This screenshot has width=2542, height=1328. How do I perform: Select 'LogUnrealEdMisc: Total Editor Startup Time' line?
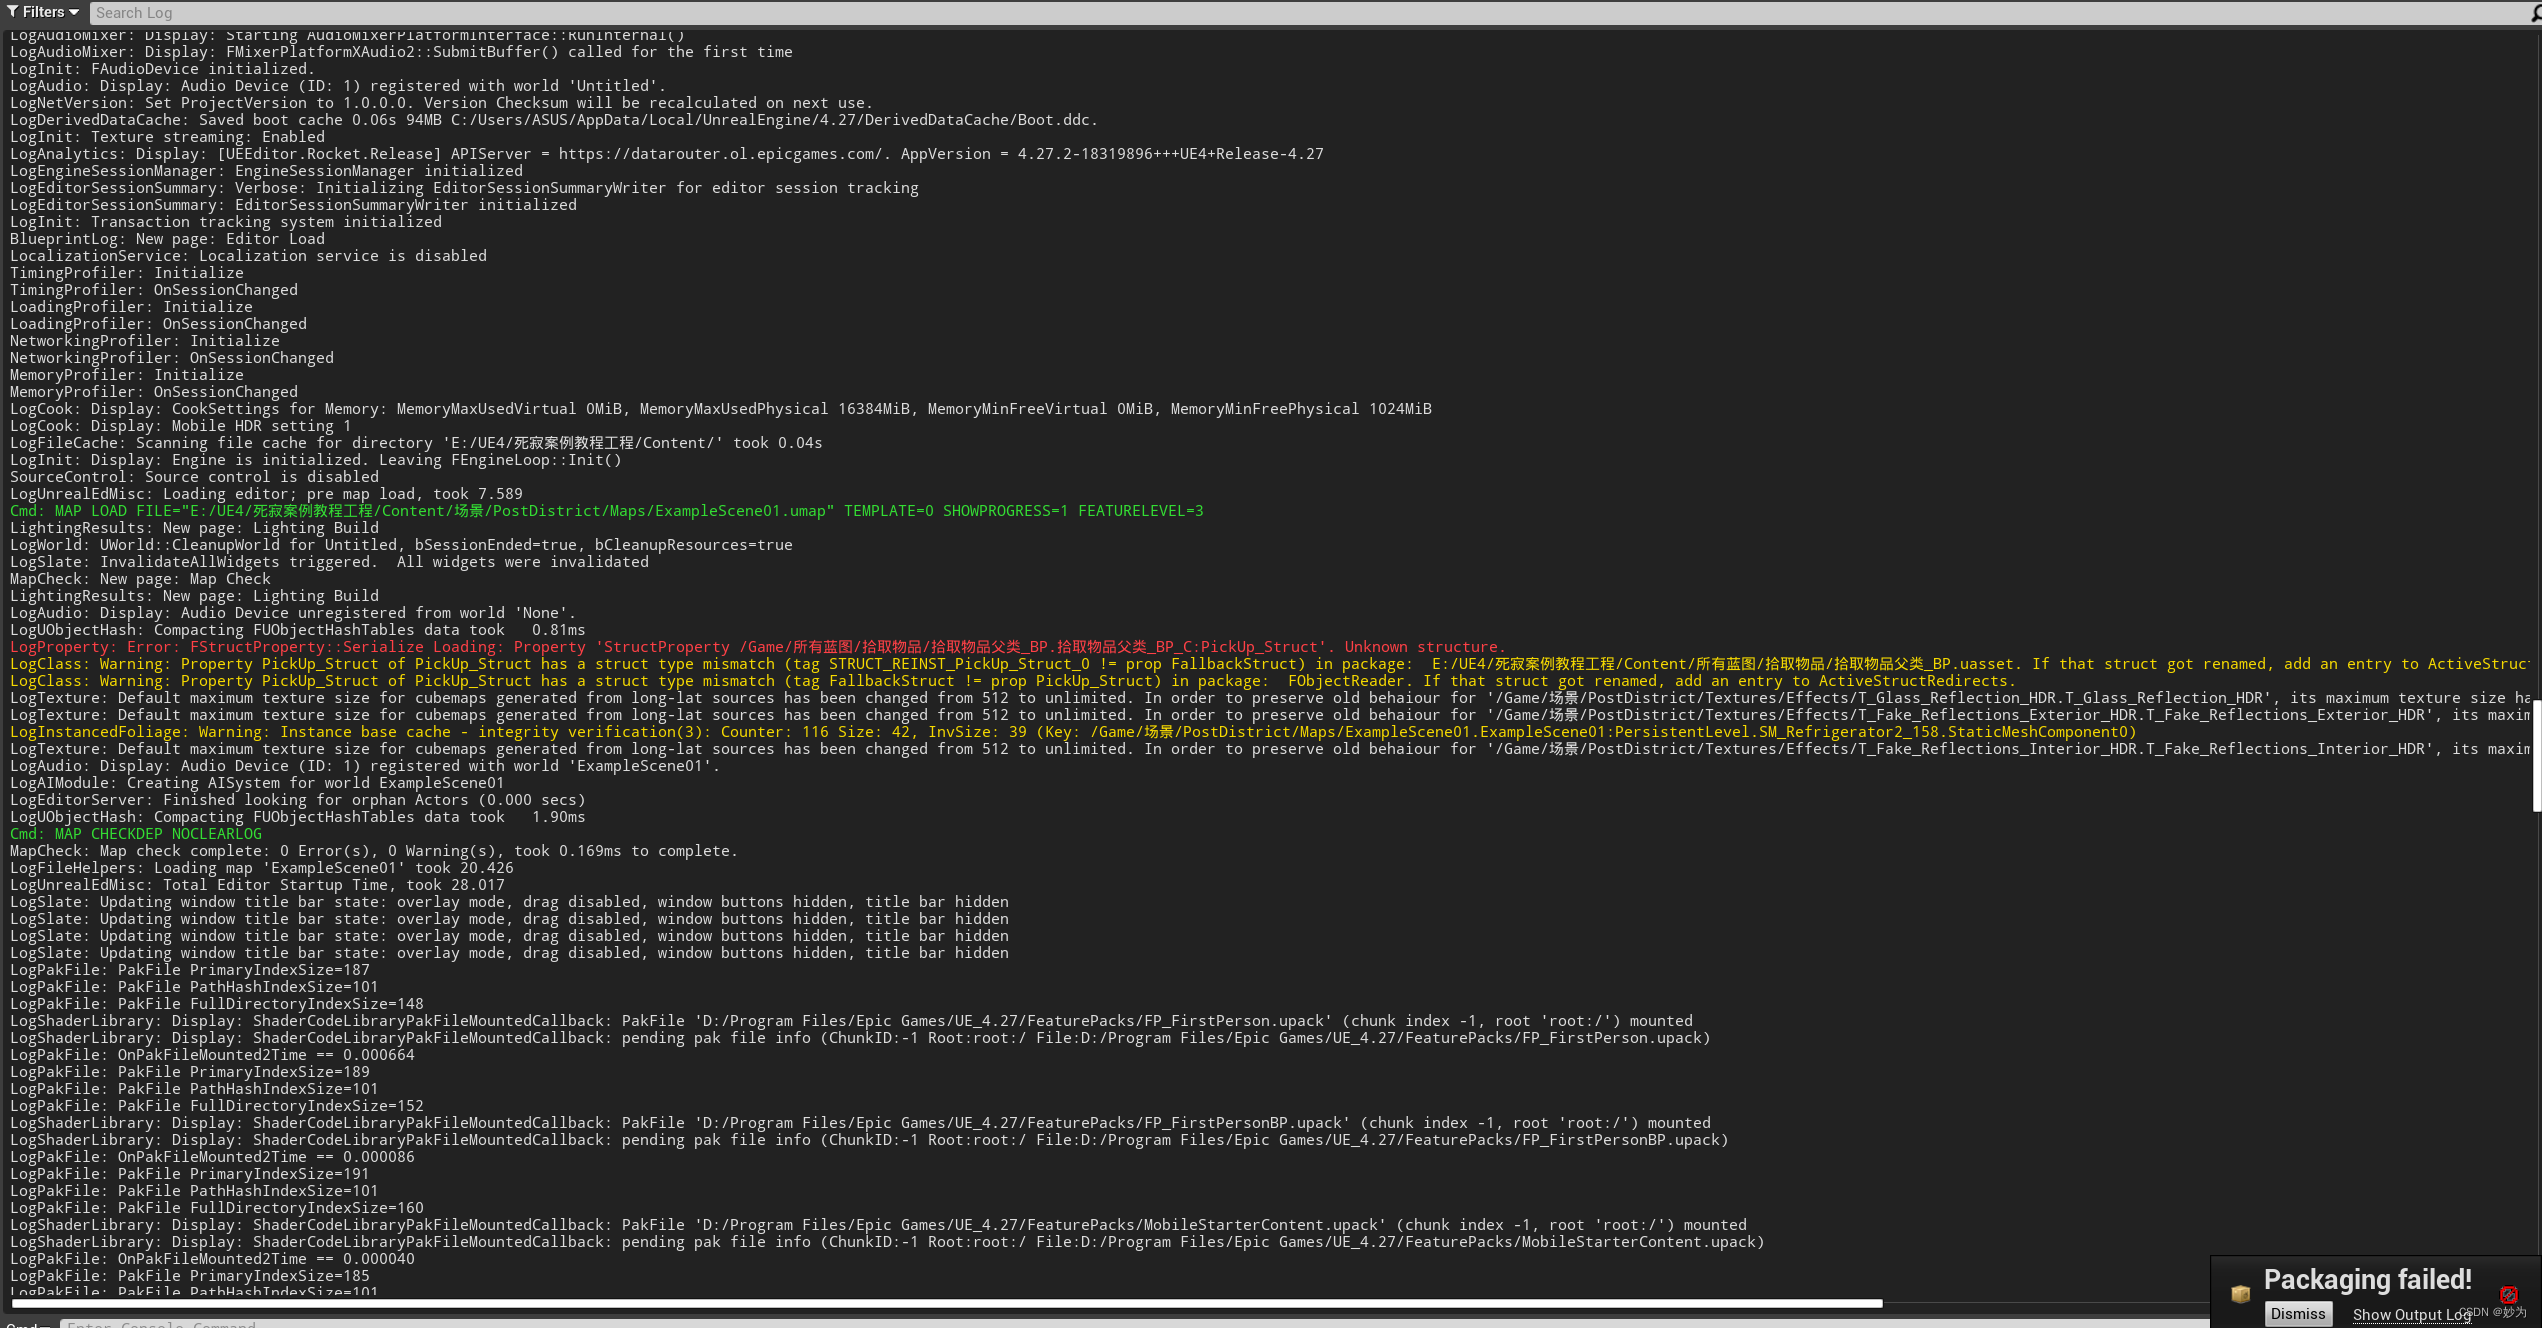[257, 885]
